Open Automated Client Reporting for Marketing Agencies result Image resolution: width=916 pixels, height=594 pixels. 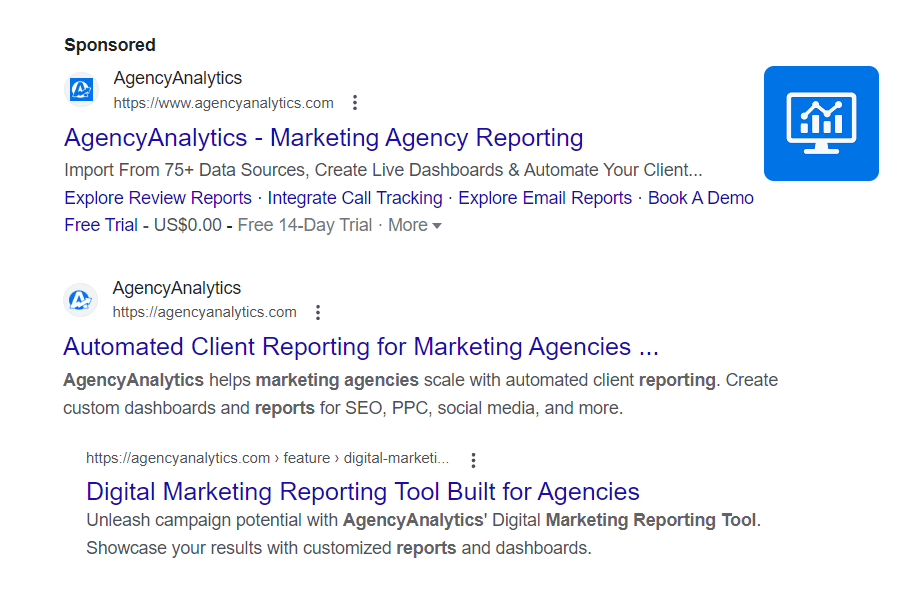tap(361, 346)
